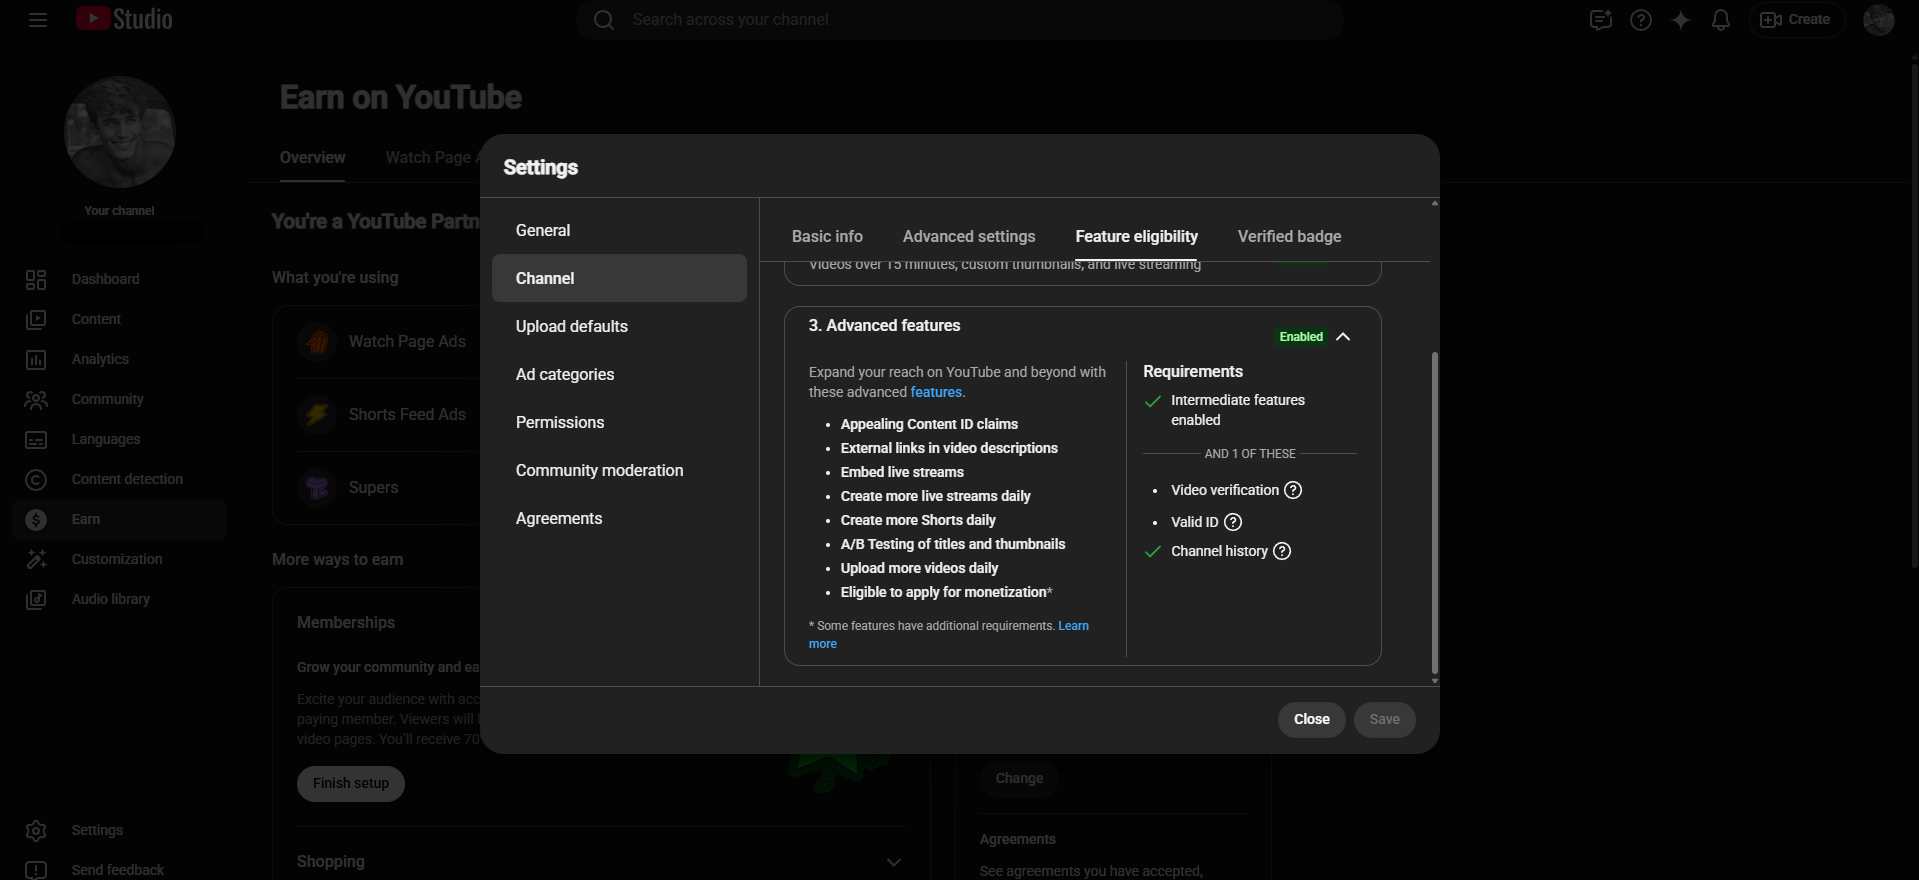Switch to the Verified badge tab
The image size is (1919, 880).
pyautogui.click(x=1290, y=237)
